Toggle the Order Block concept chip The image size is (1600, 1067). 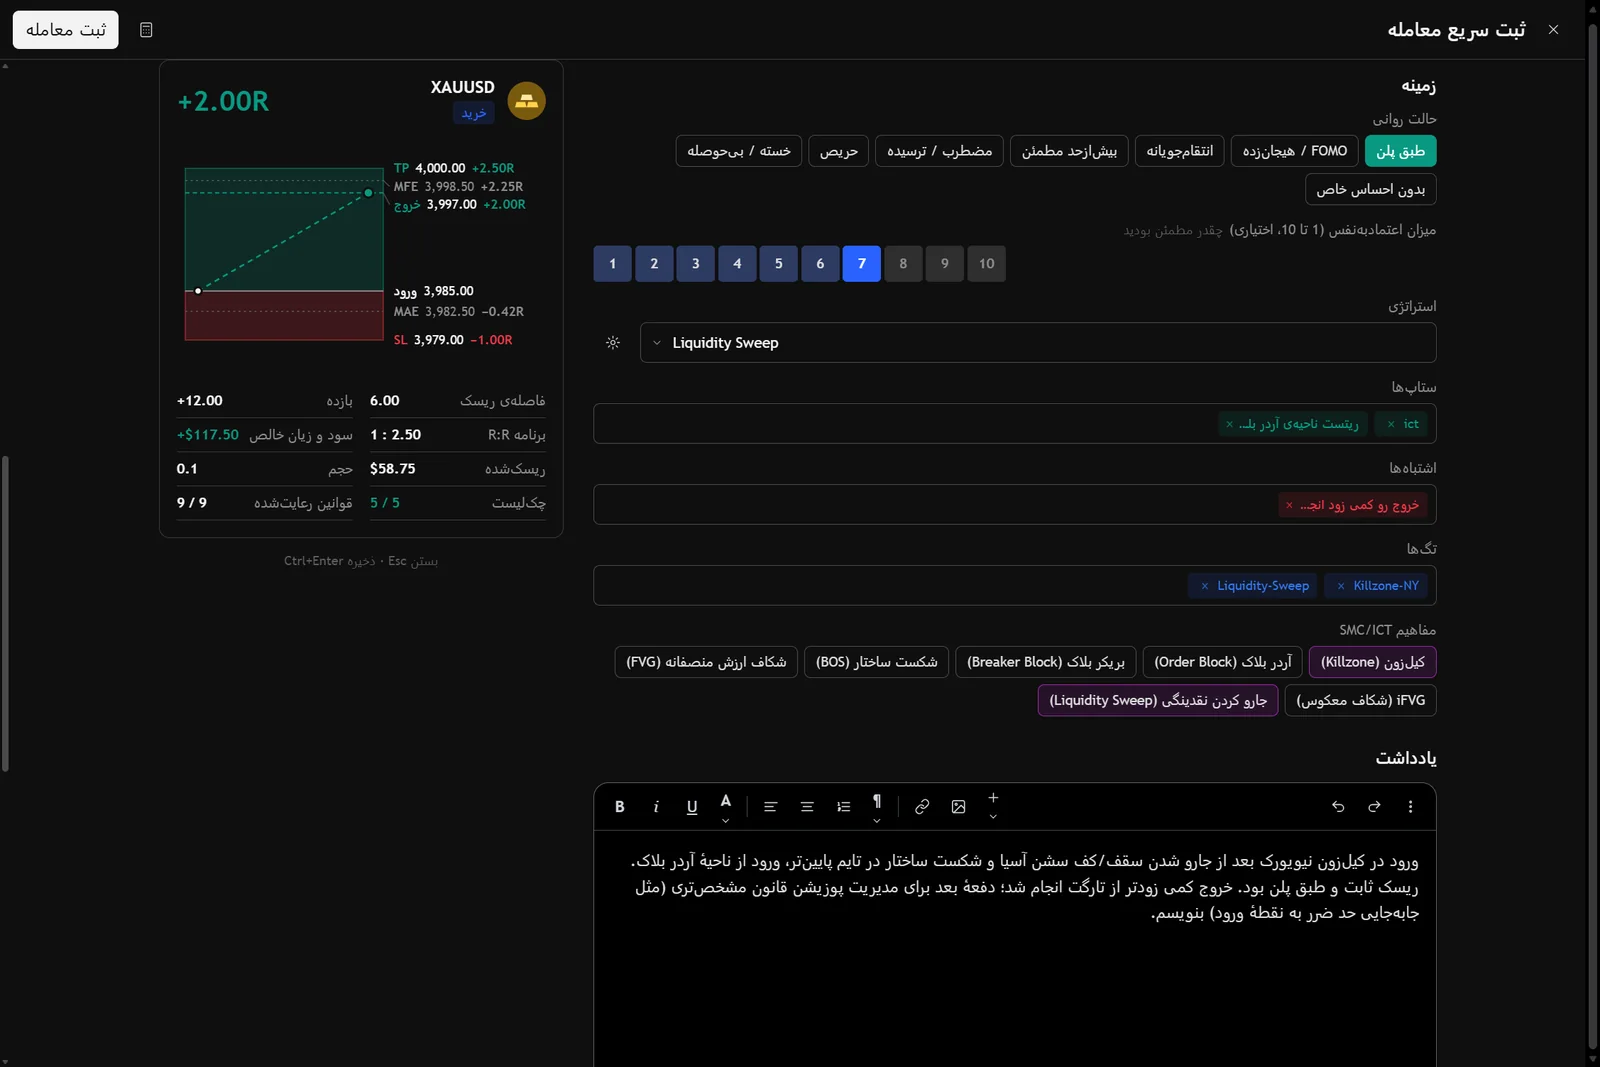click(x=1223, y=662)
